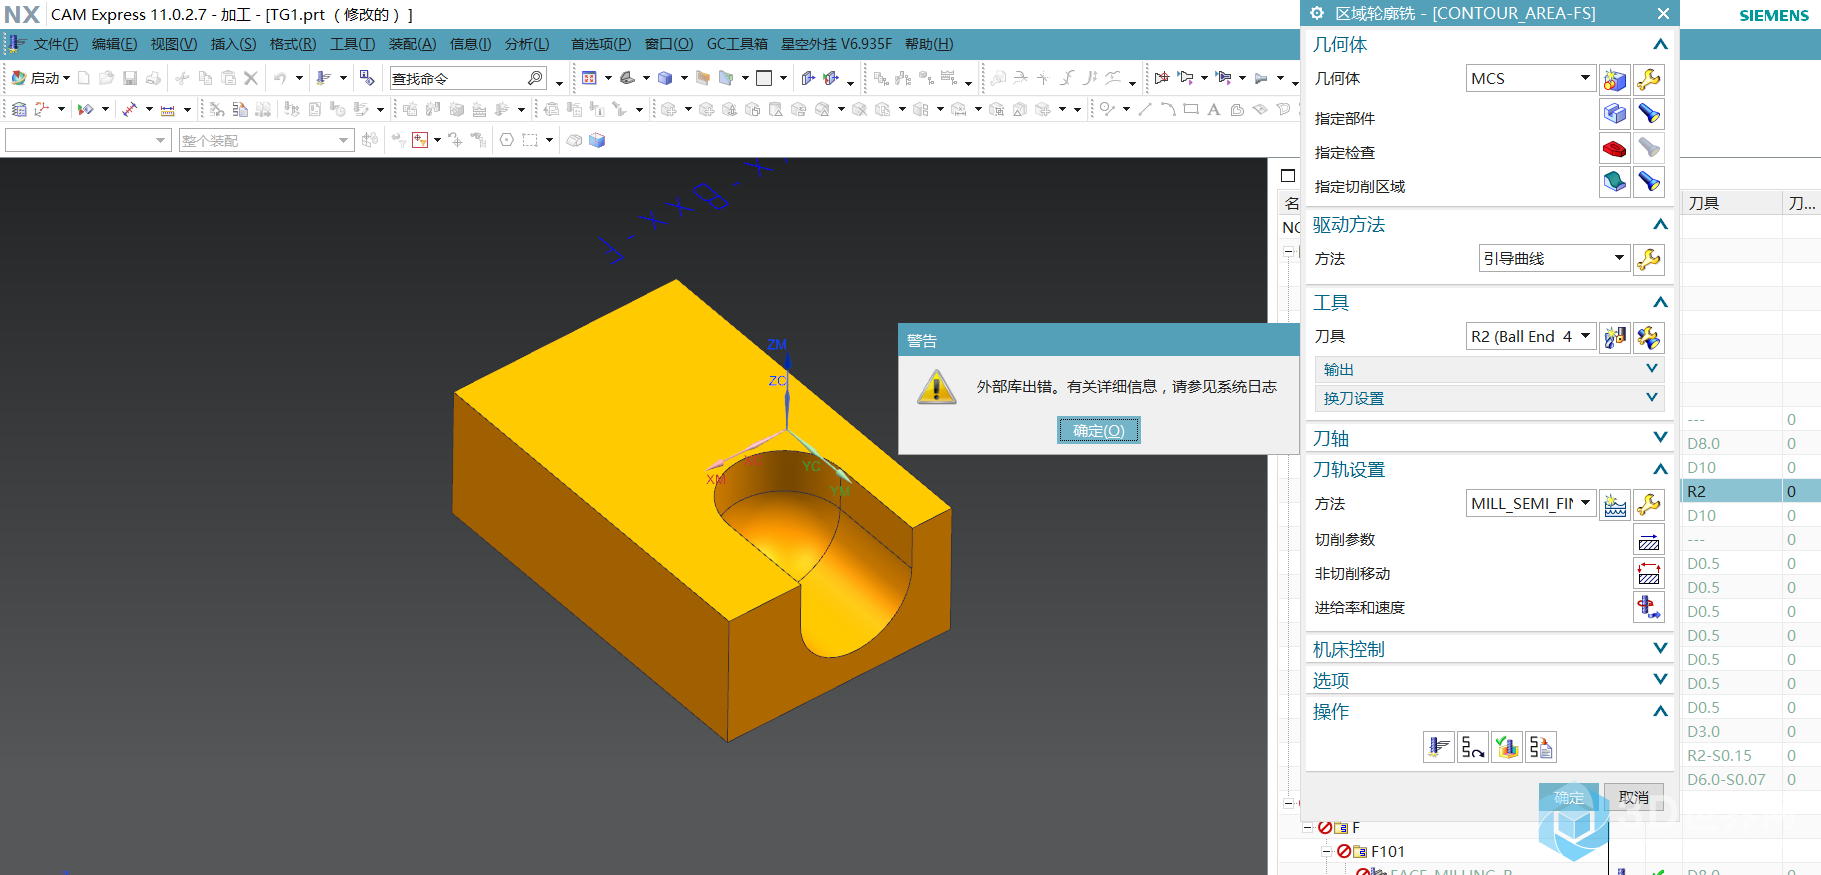This screenshot has width=1821, height=875.
Task: Select the D8.0 tool cell
Action: pos(1732,443)
